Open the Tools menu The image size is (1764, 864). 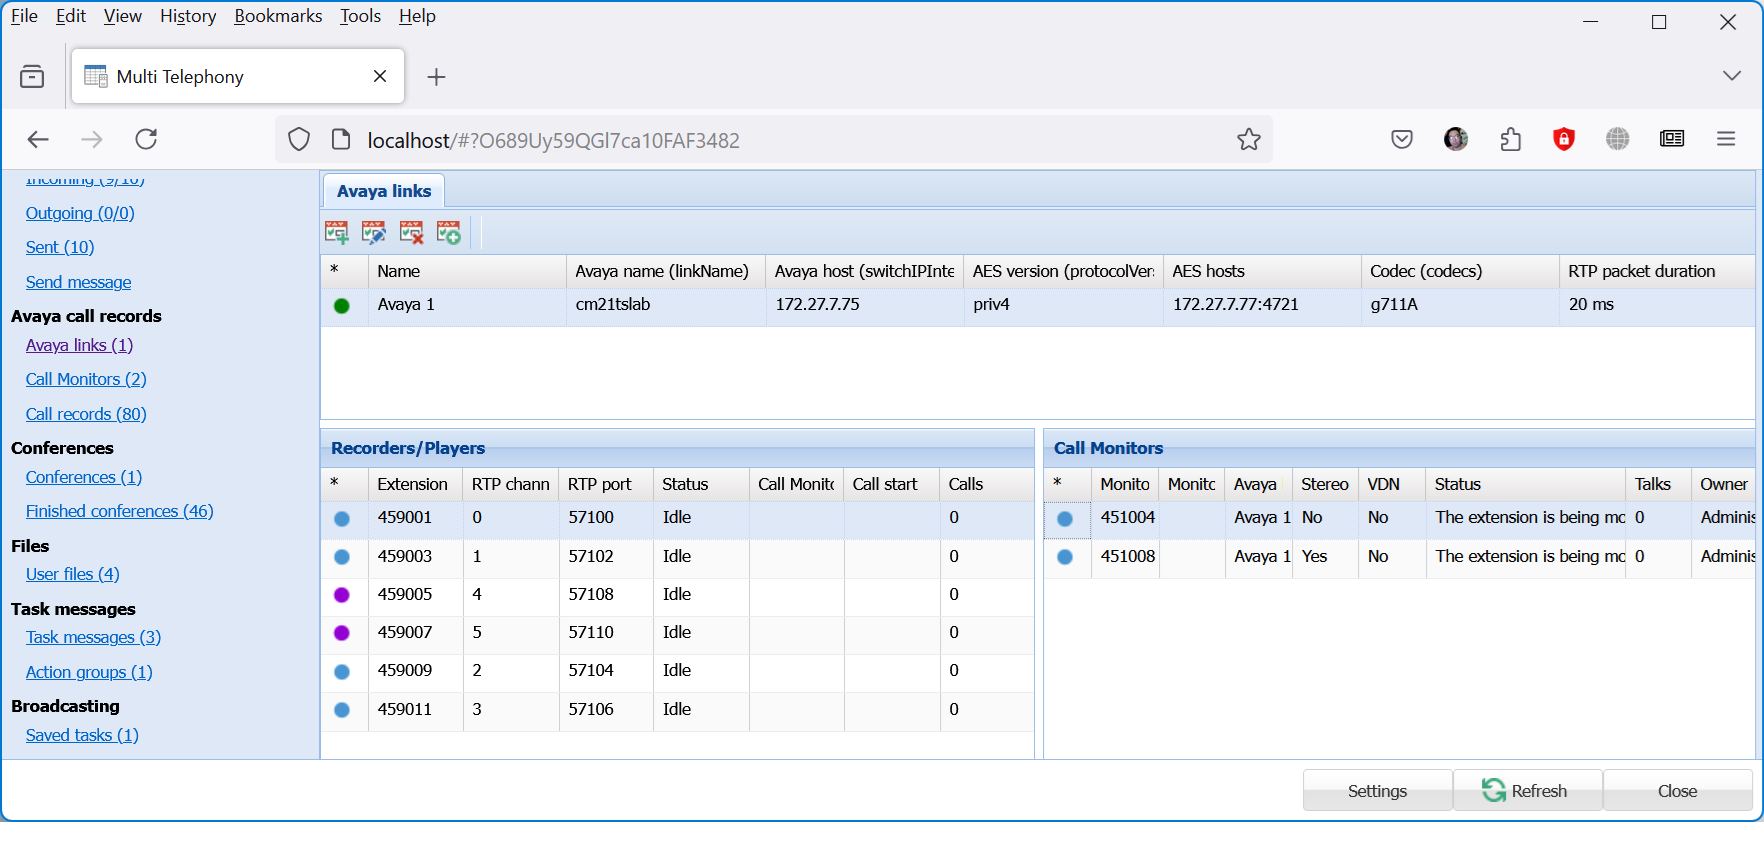point(360,16)
